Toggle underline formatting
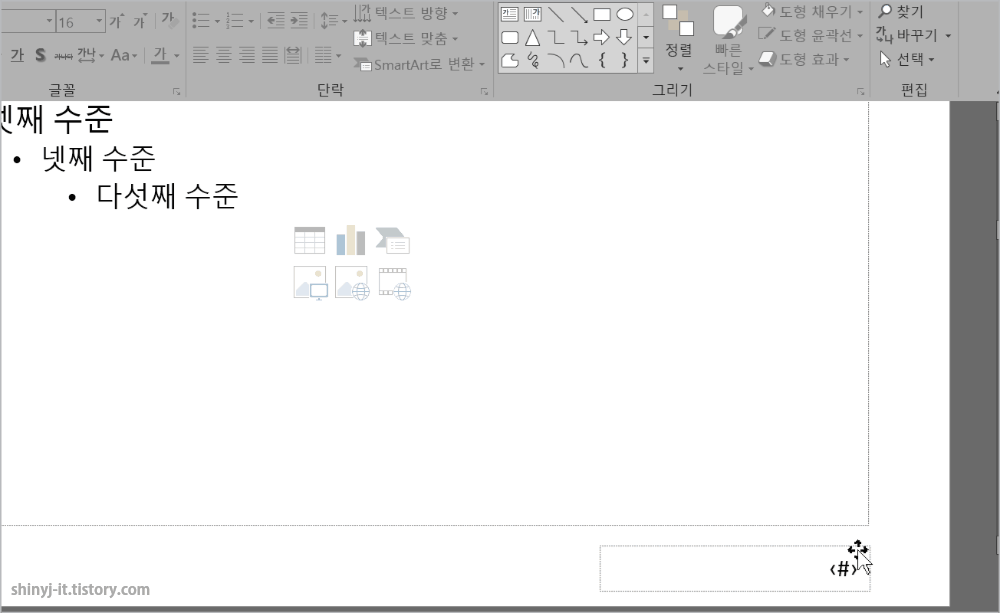Screen dimensions: 1000x613 pyautogui.click(x=17, y=55)
